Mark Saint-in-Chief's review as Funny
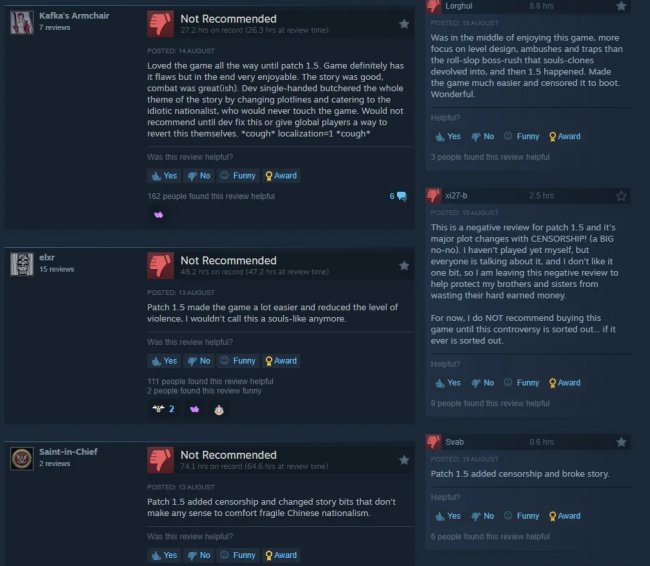Image resolution: width=650 pixels, height=566 pixels. point(238,555)
